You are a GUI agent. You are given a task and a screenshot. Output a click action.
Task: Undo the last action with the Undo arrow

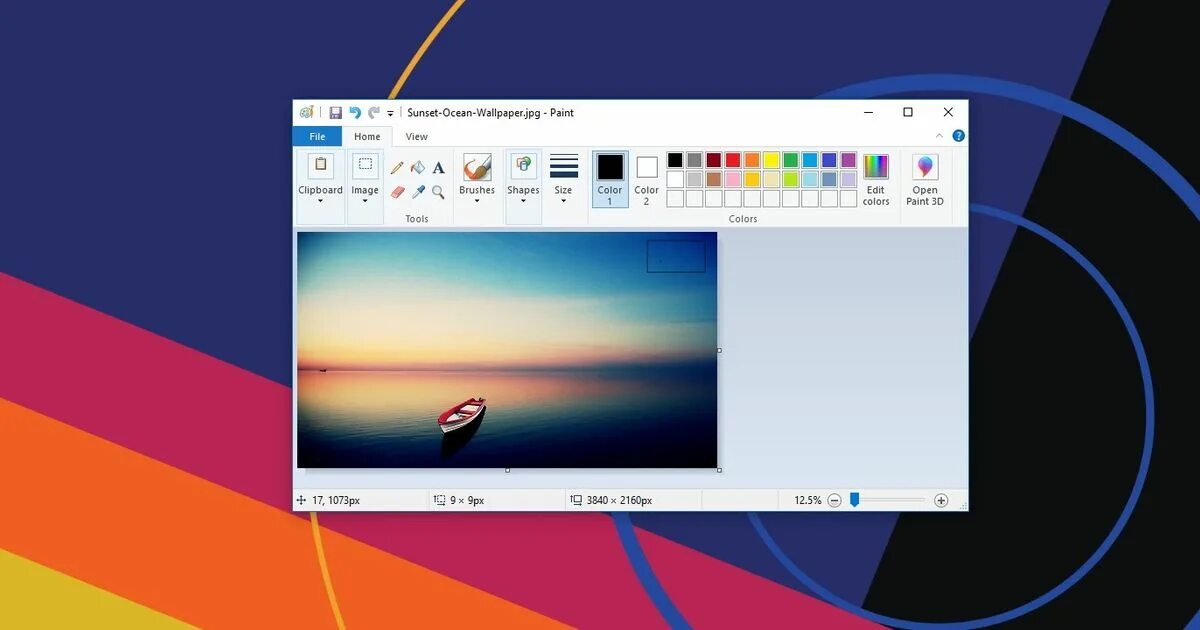point(355,113)
